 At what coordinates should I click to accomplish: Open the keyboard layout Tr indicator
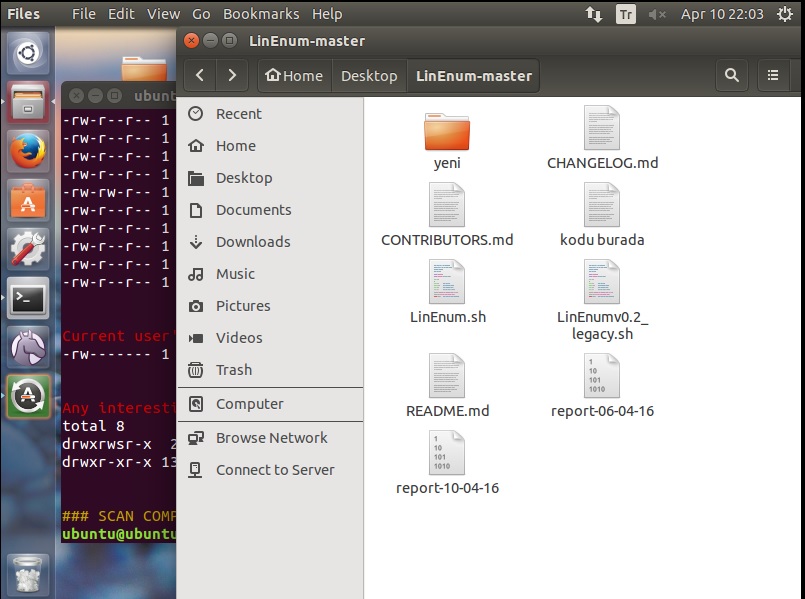[626, 14]
